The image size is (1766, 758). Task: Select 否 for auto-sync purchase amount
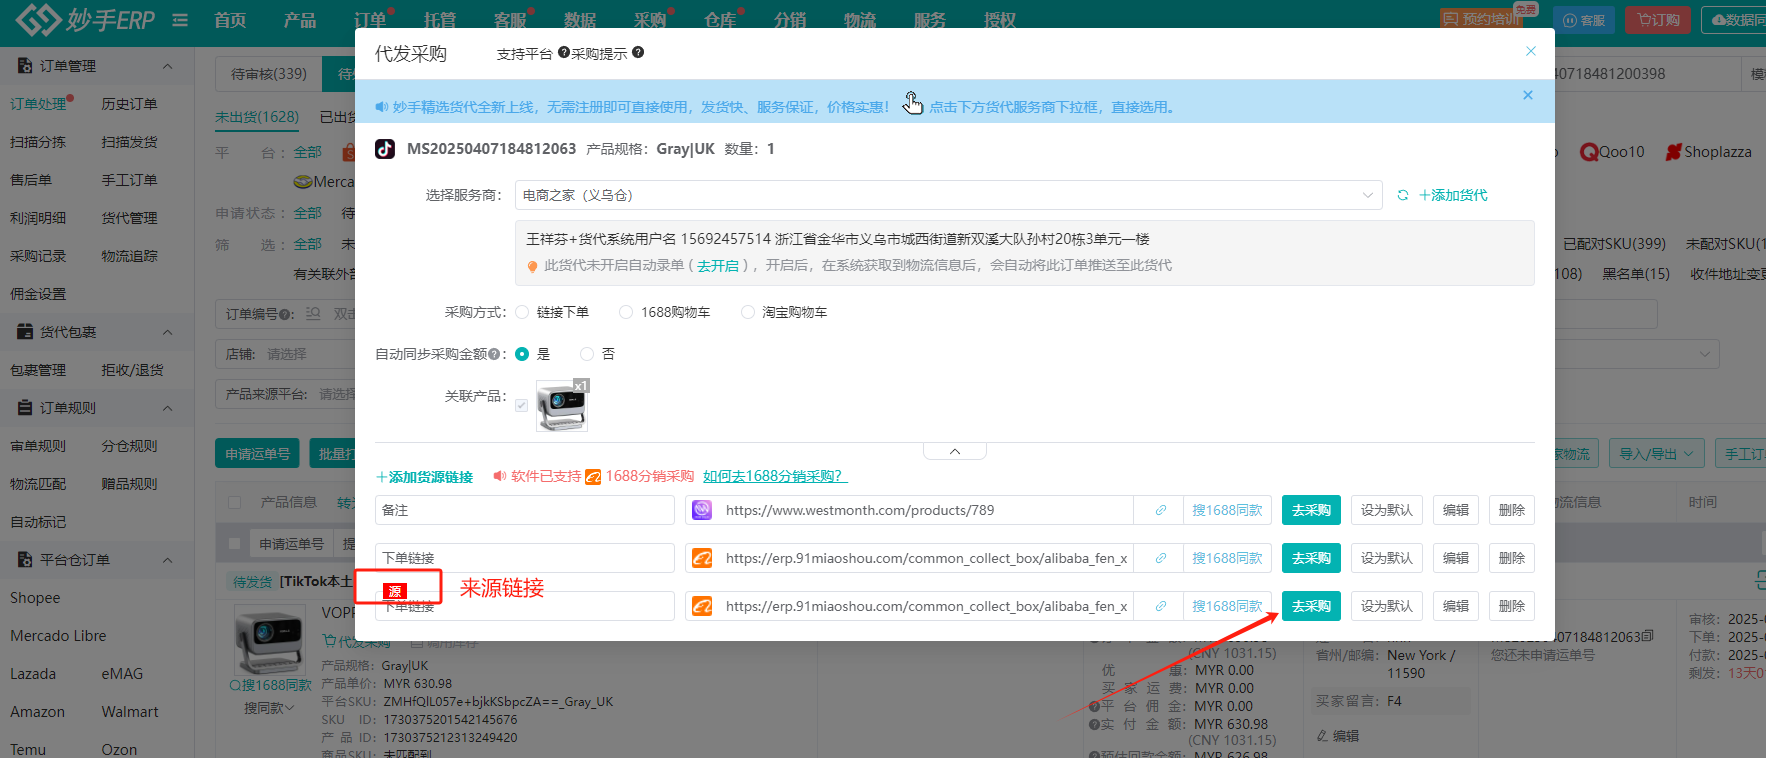(x=587, y=354)
